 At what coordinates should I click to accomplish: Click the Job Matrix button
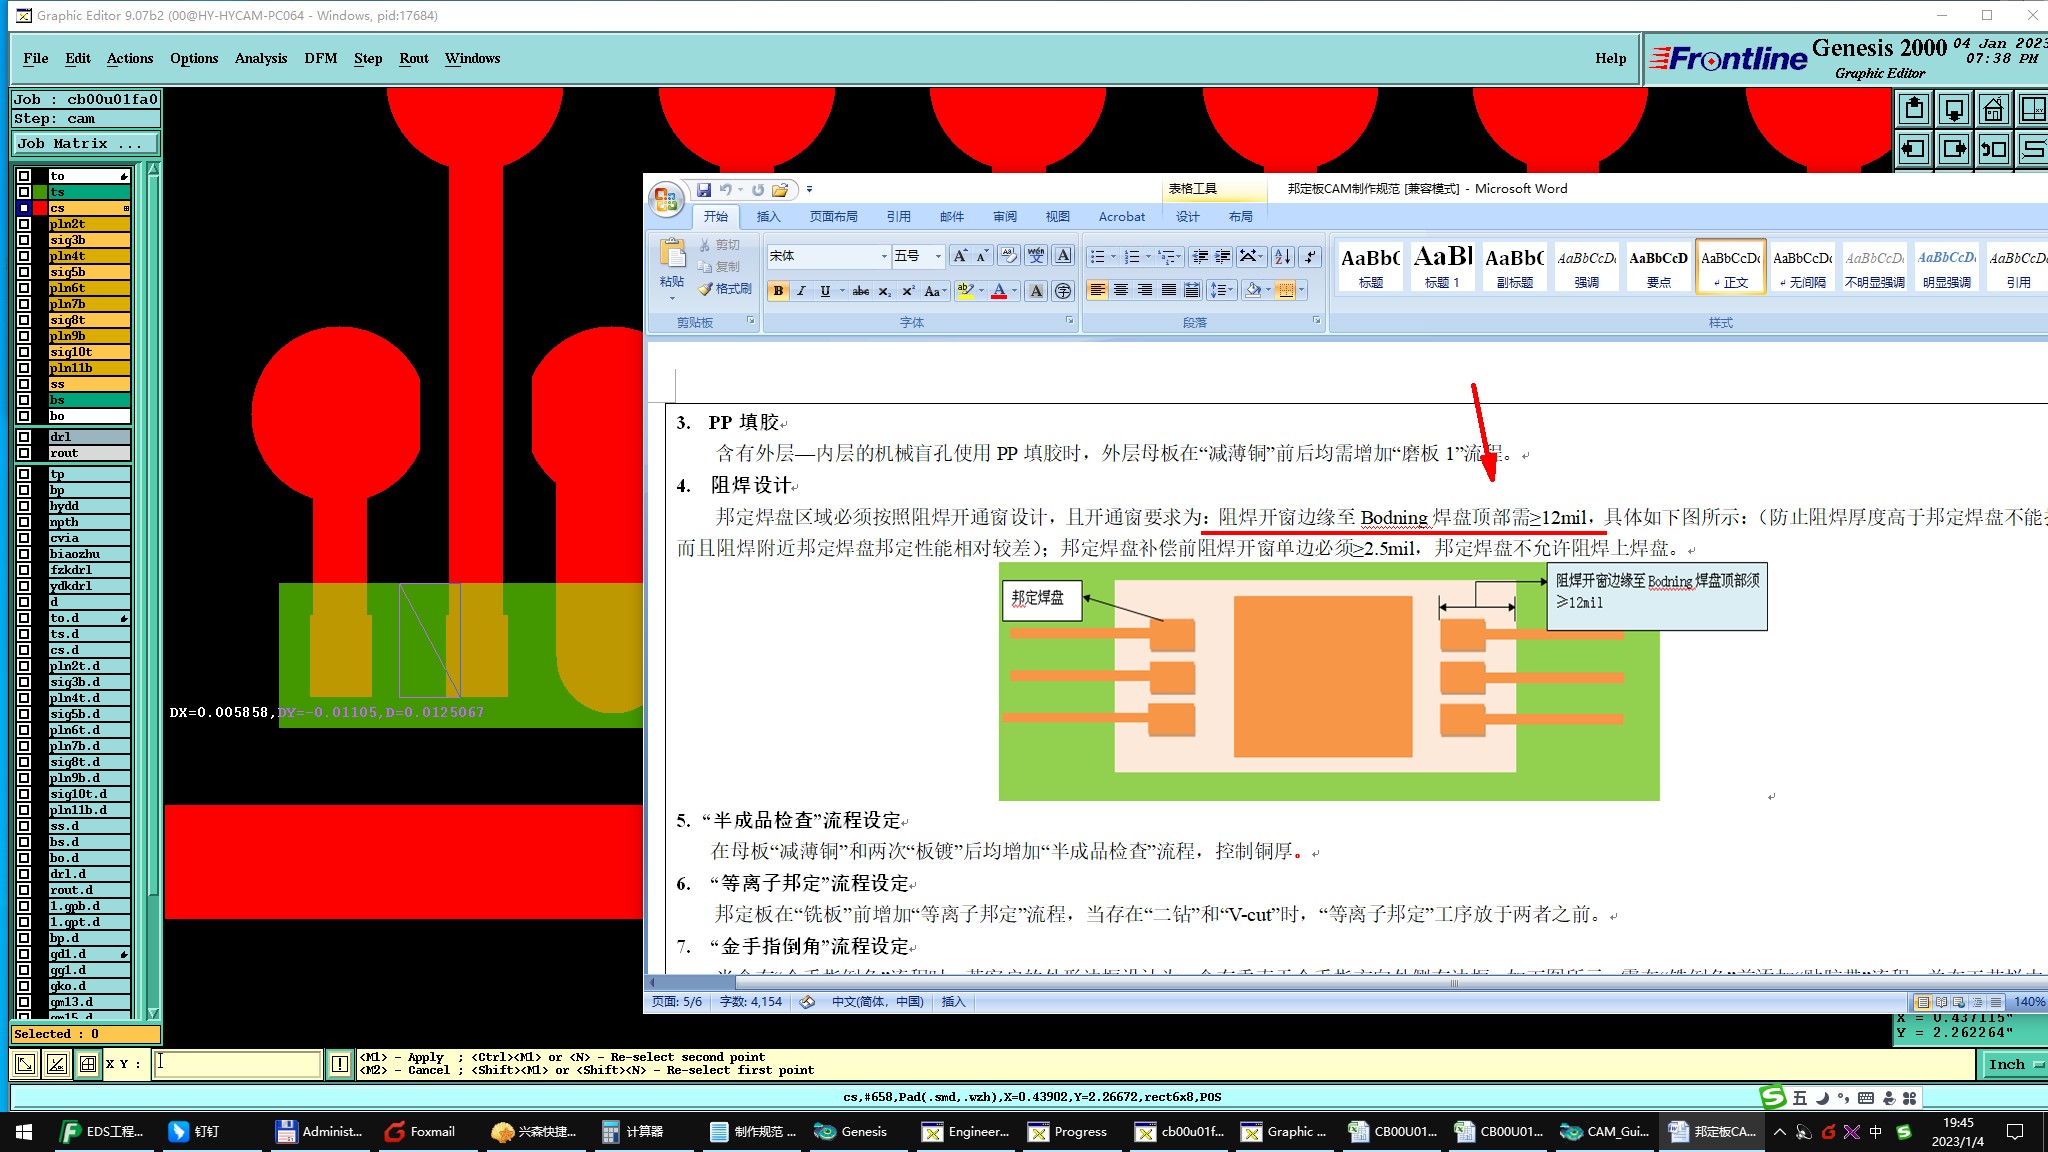[x=84, y=144]
